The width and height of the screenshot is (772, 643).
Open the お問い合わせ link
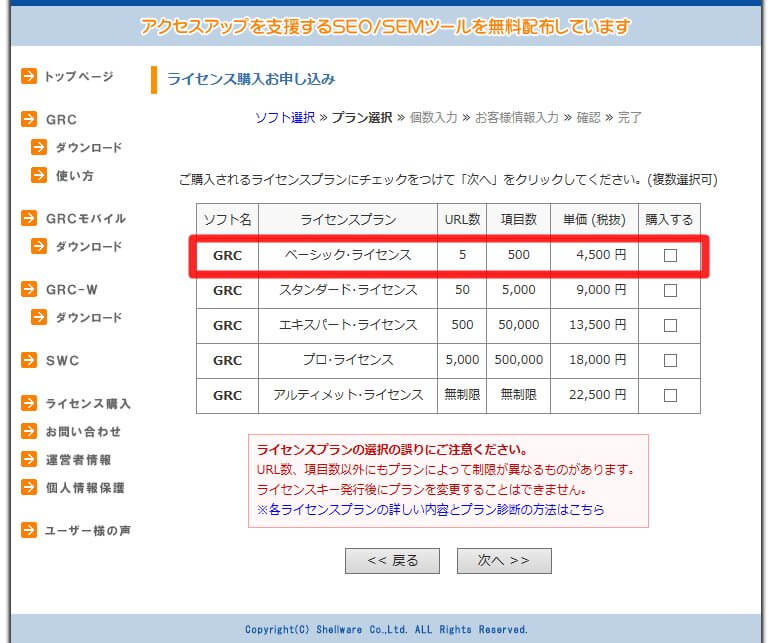83,432
